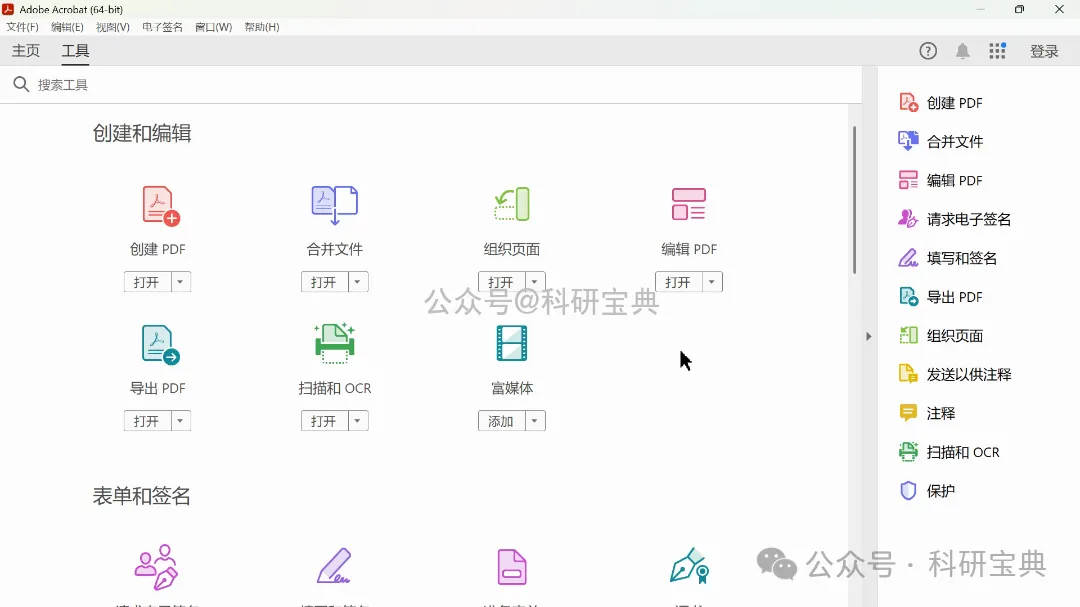The height and width of the screenshot is (607, 1080).
Task: Click the Export PDF (导出 PDF) icon in main grid
Action: tap(160, 344)
